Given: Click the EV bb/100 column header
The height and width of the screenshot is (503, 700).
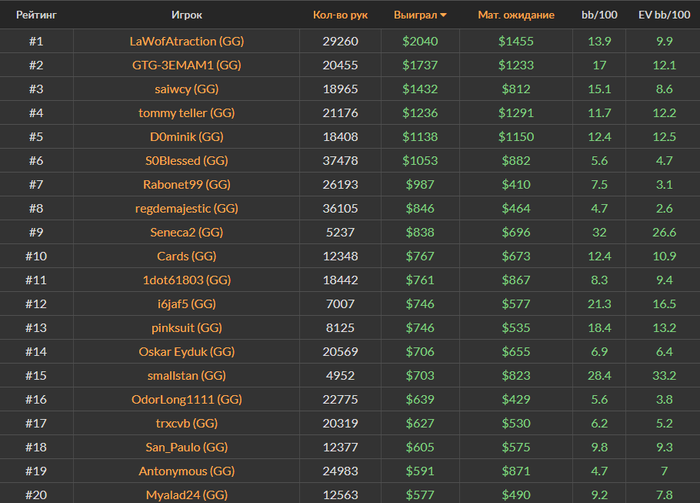Looking at the screenshot, I should [x=664, y=15].
